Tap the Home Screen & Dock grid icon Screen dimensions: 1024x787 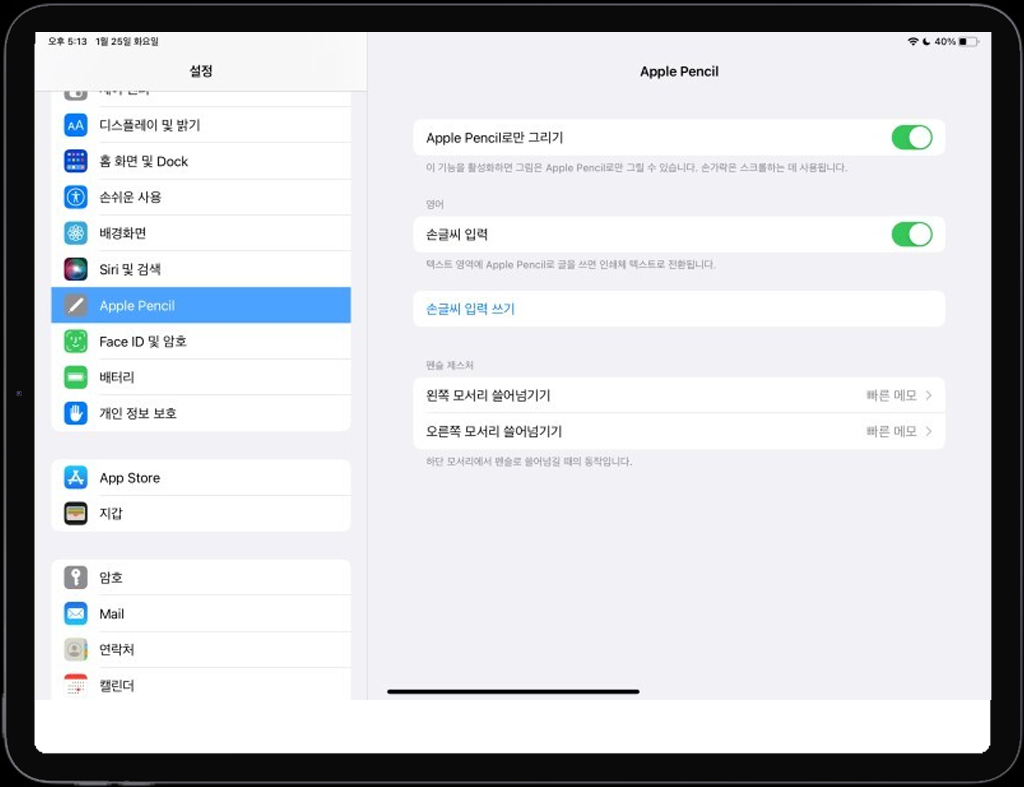(x=76, y=161)
